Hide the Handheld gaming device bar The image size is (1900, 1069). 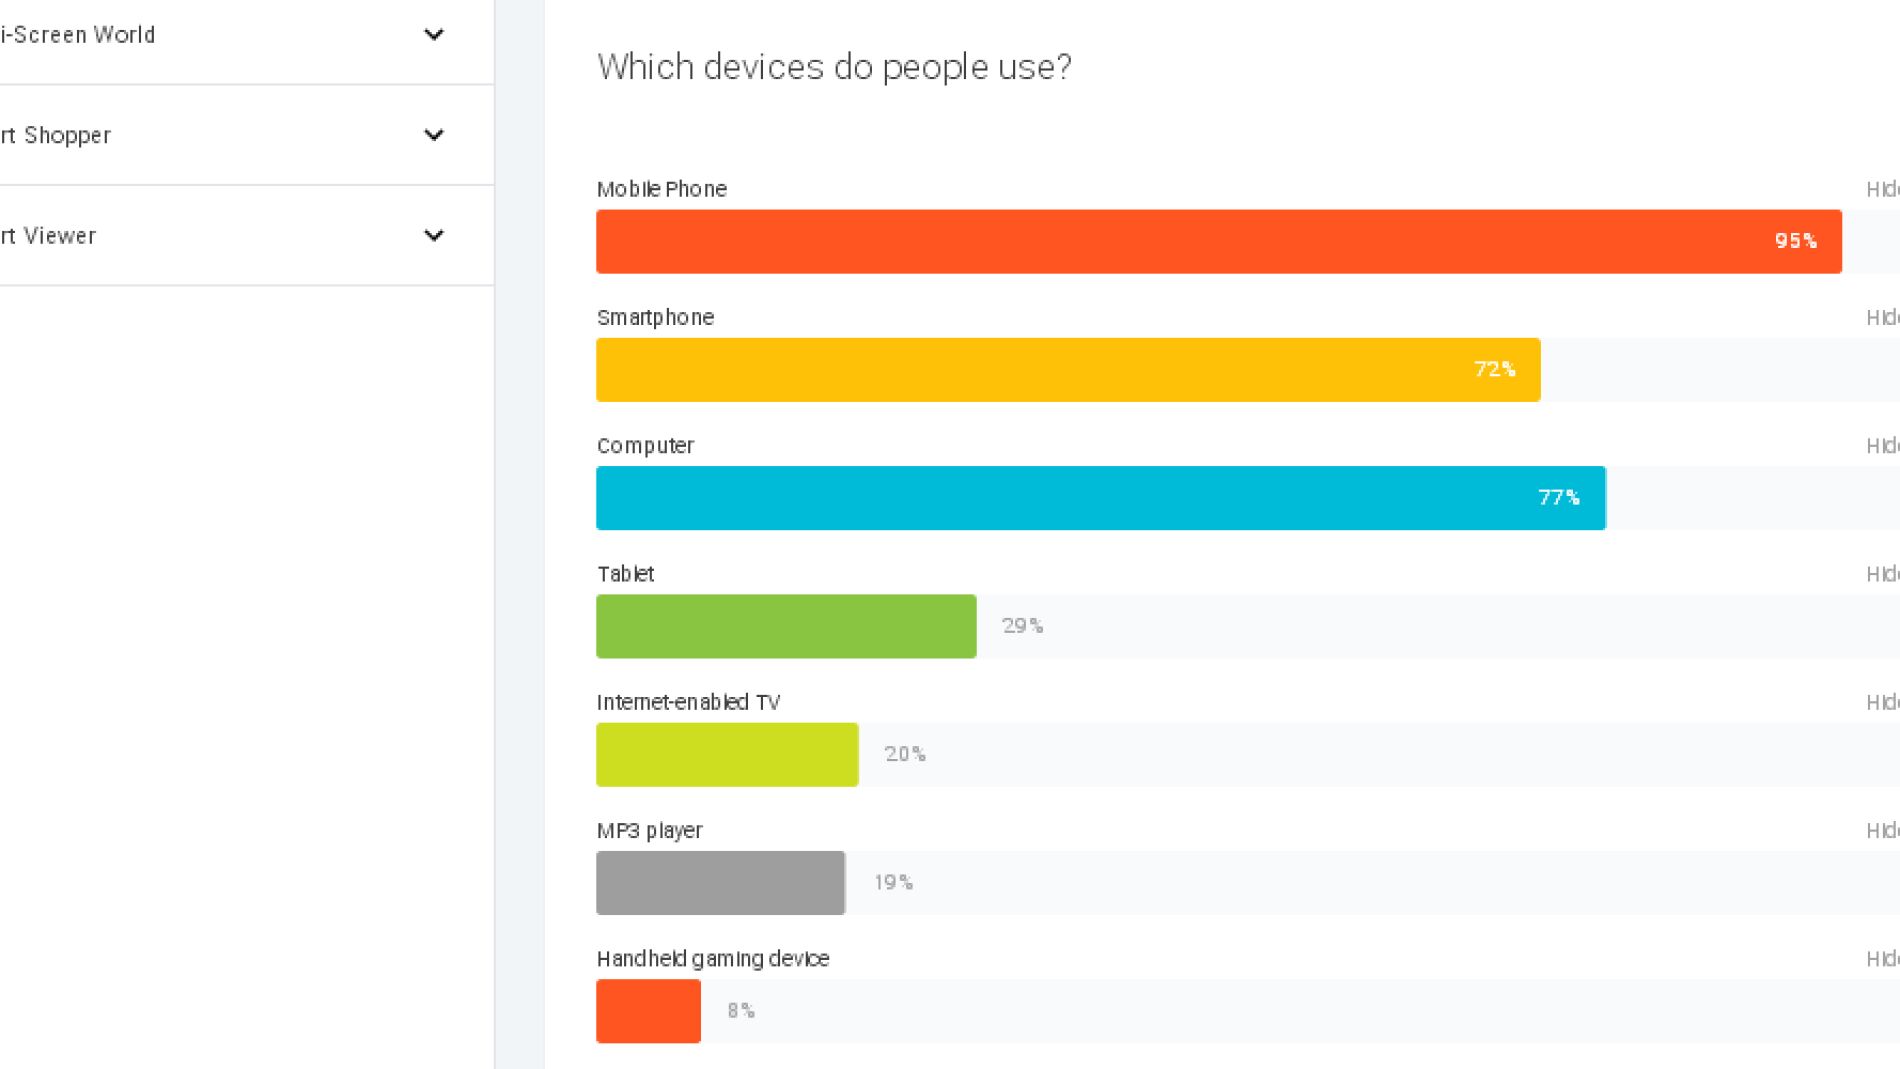1882,959
